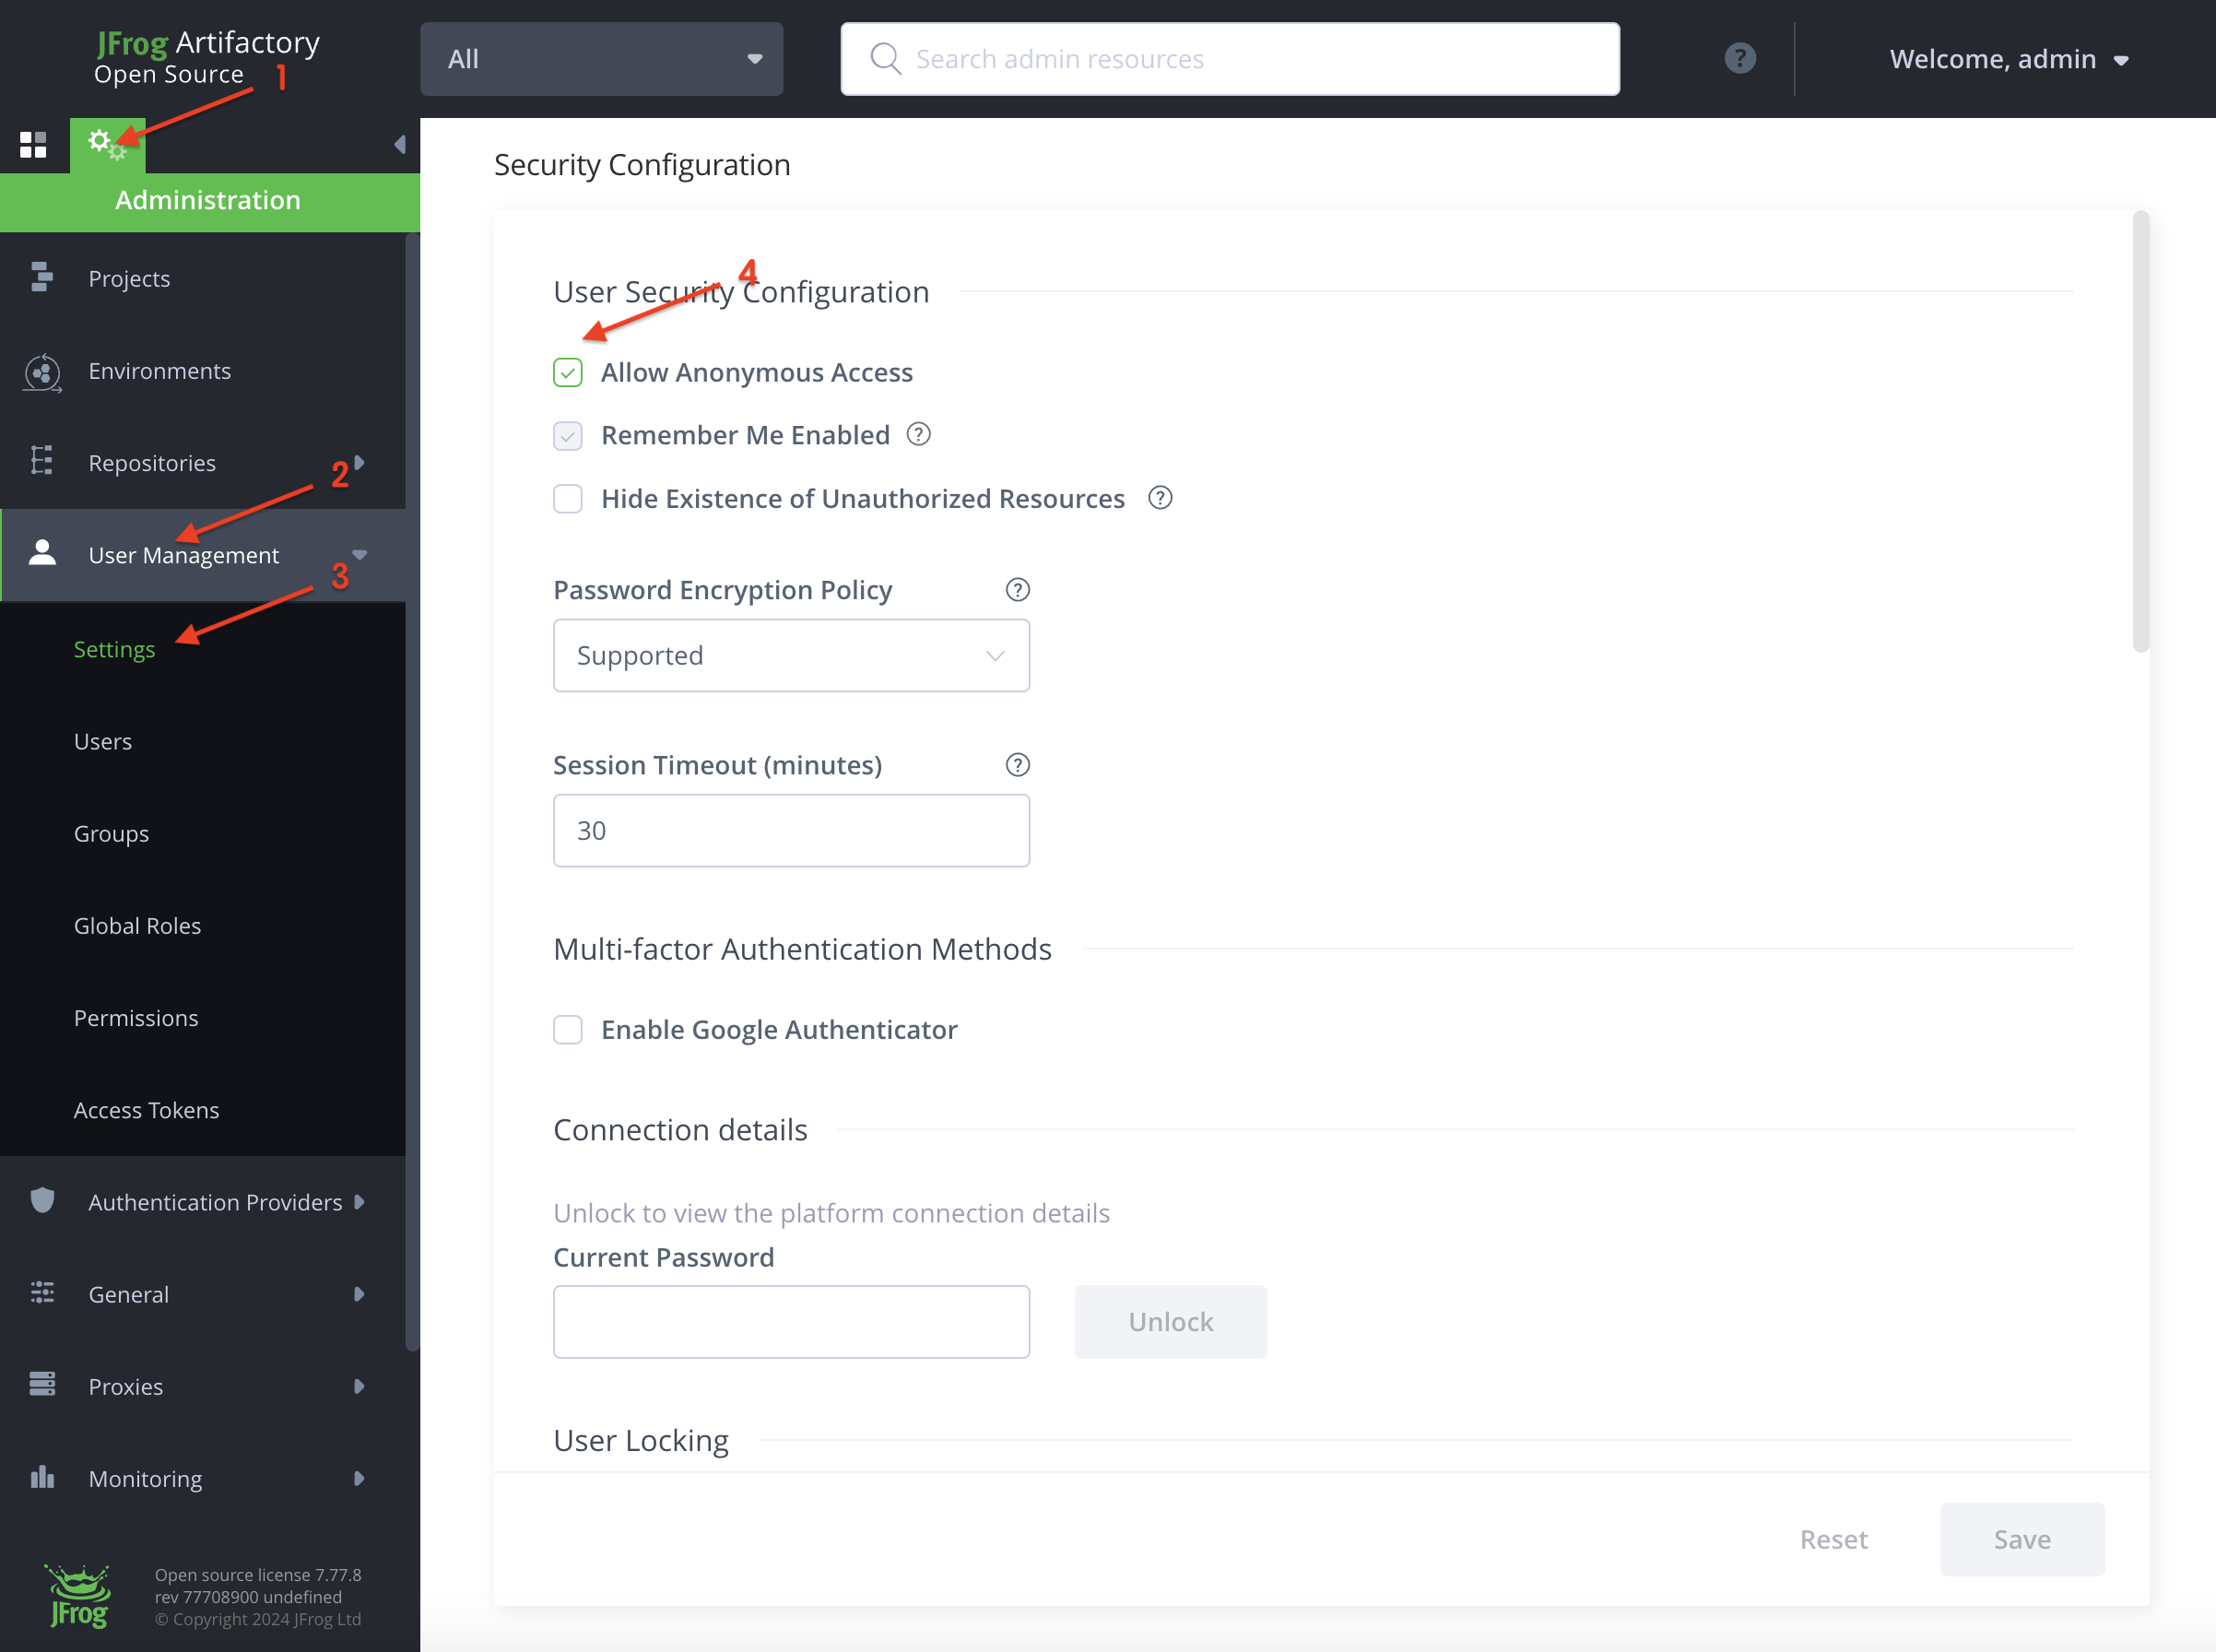
Task: Click the Projects sidebar icon
Action: point(41,277)
